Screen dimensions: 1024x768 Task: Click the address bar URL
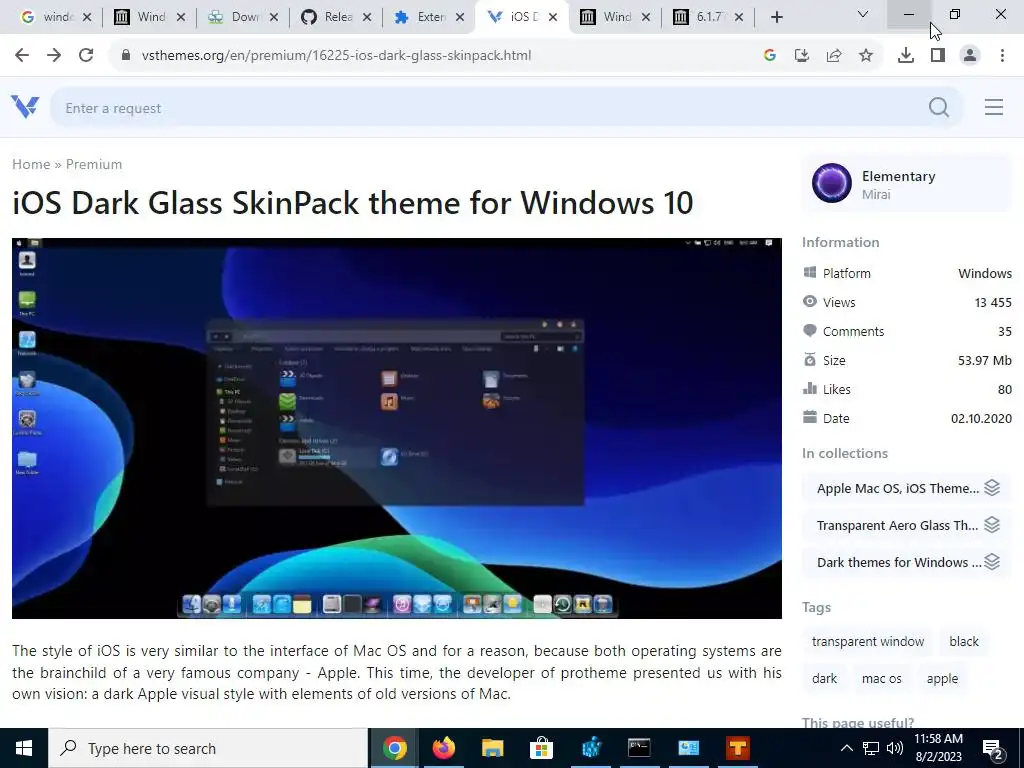point(336,56)
